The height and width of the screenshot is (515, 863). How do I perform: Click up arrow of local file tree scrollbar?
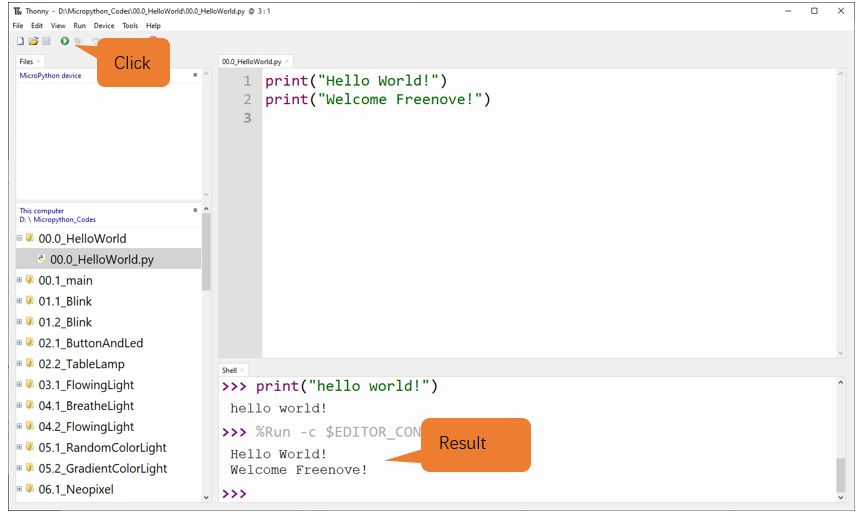pyautogui.click(x=206, y=209)
